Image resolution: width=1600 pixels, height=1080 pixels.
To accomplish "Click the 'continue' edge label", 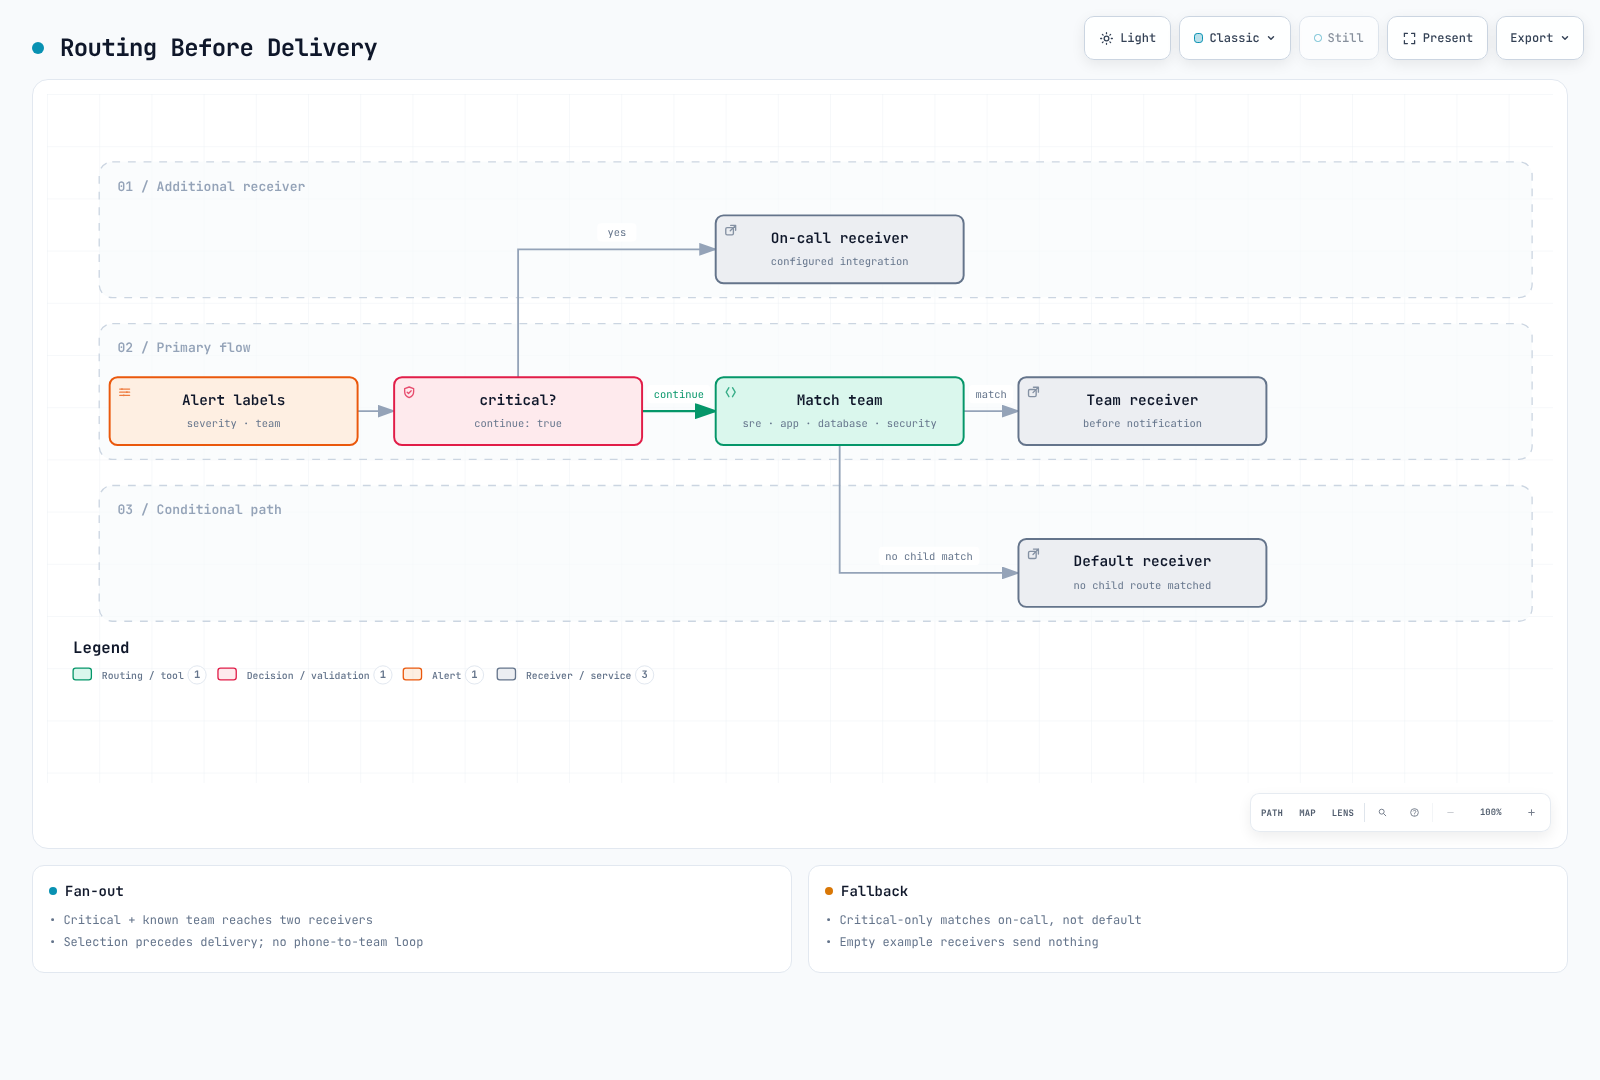I will [679, 395].
